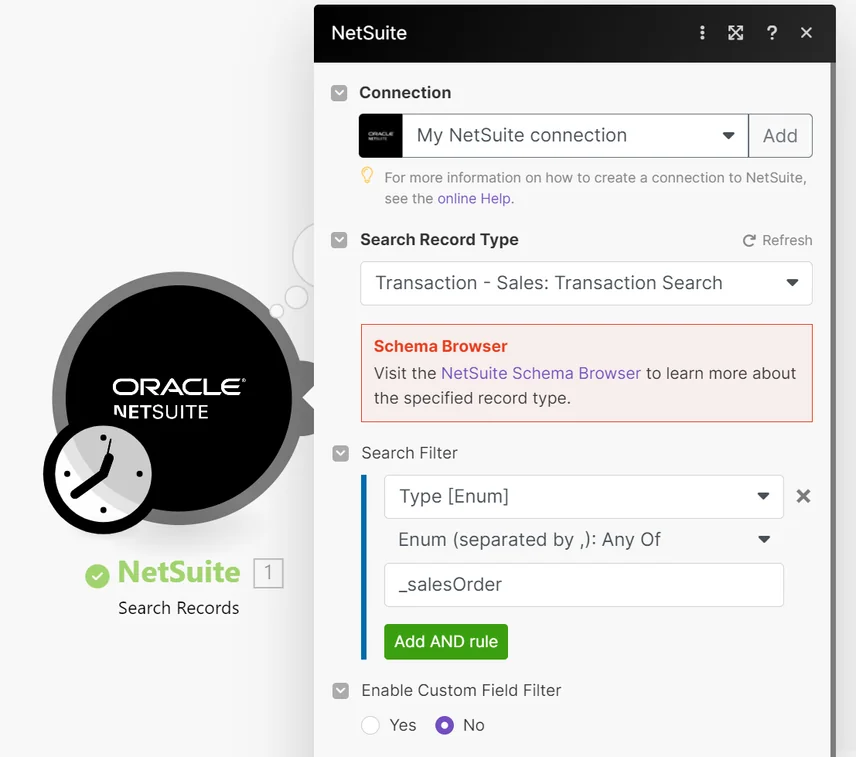Screen dimensions: 856x757
Task: Click the _salesOrder enum value field
Action: pos(584,585)
